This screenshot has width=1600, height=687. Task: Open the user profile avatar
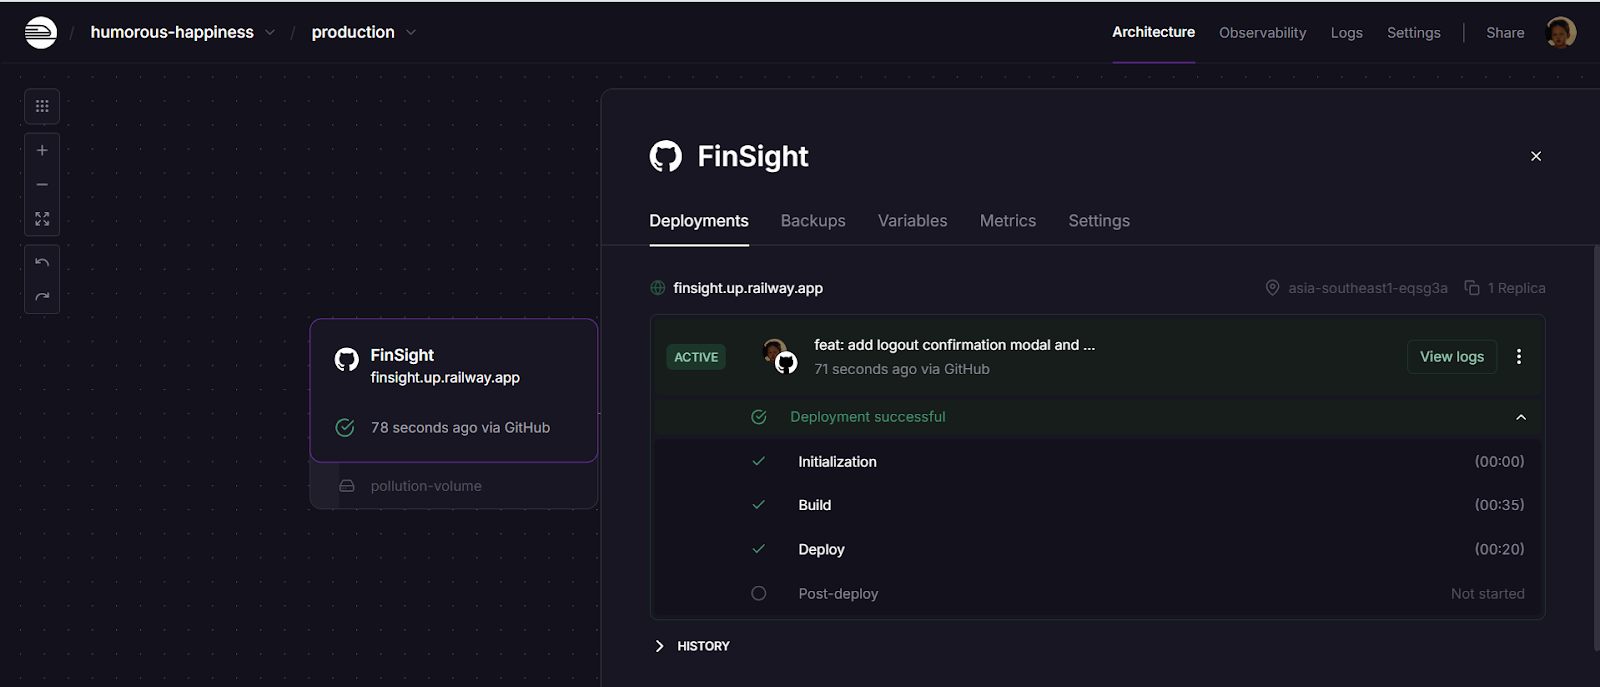pyautogui.click(x=1560, y=32)
